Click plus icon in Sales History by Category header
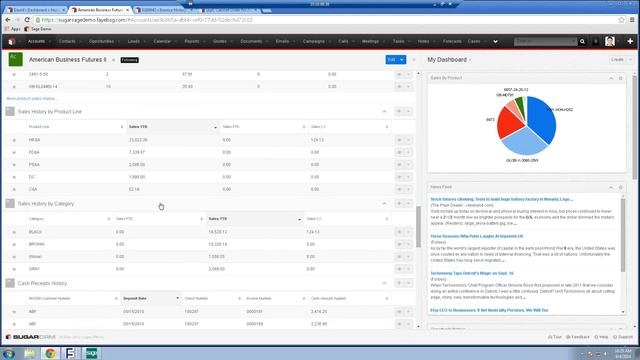This screenshot has height=360, width=640. coord(399,203)
